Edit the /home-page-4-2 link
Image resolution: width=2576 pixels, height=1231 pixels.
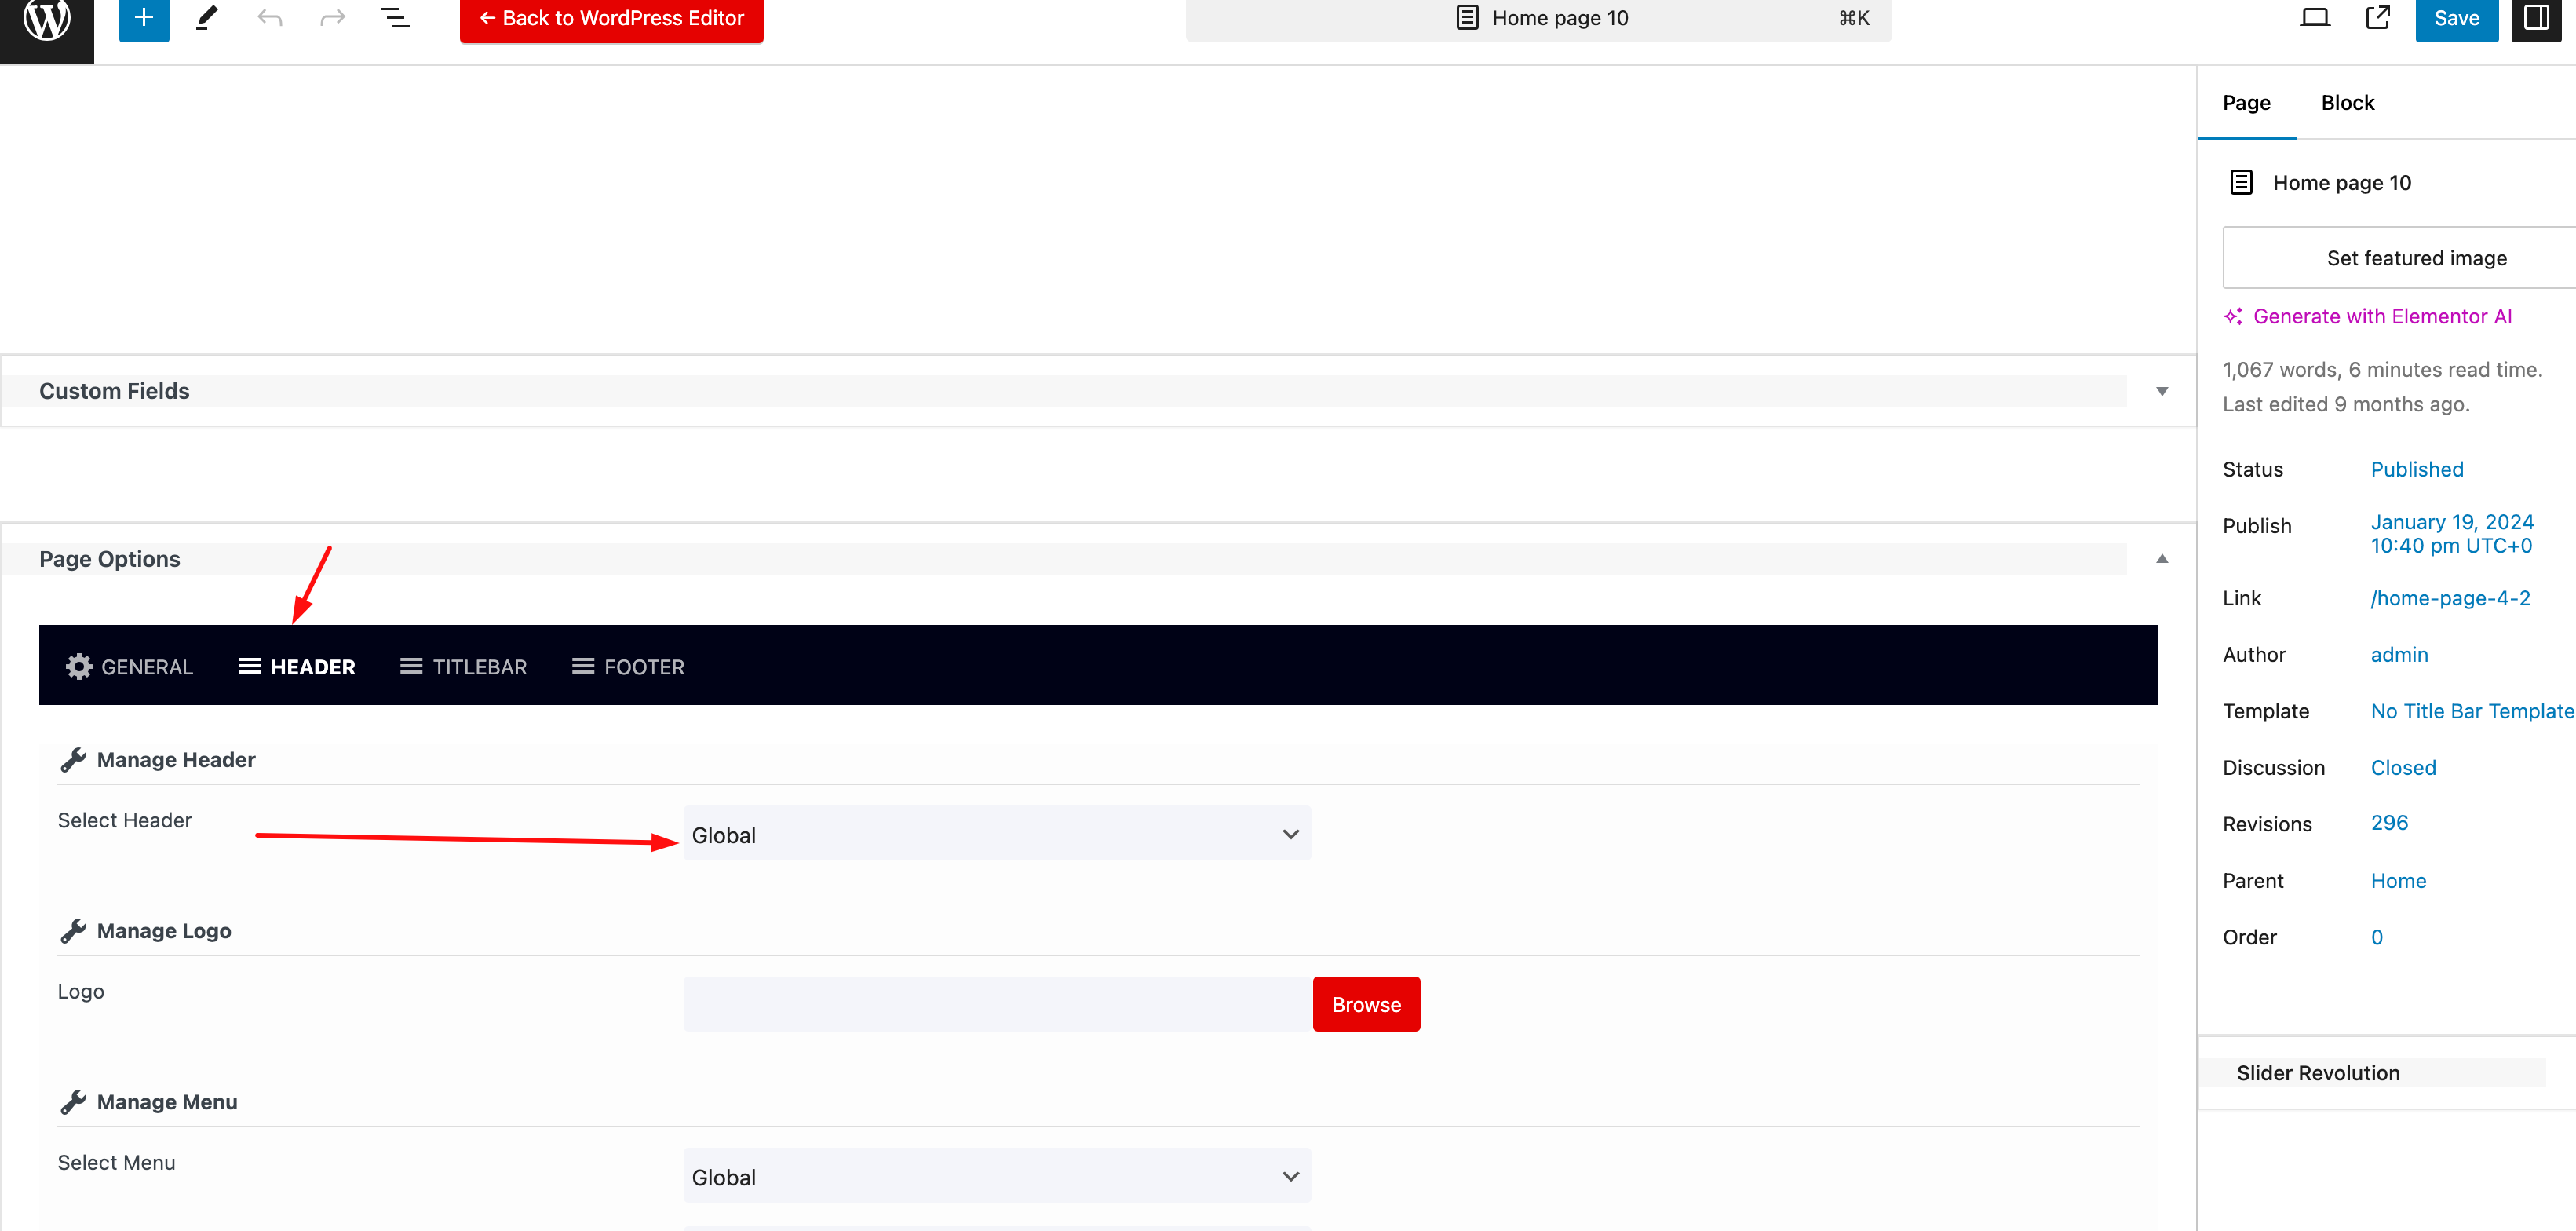[x=2450, y=598]
